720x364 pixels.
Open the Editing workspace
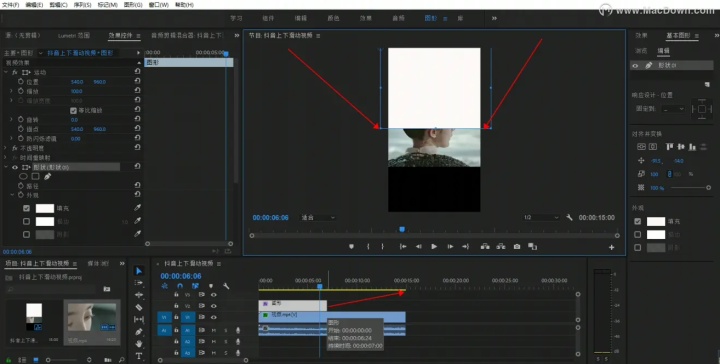pos(301,18)
